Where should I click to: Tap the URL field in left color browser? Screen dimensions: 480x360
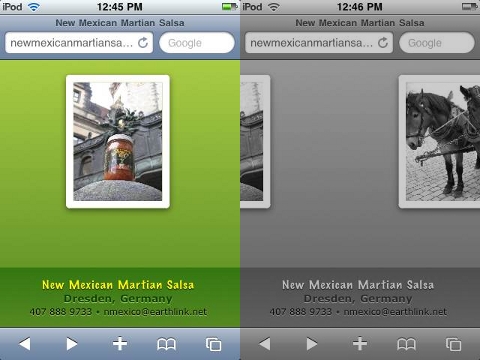click(x=79, y=43)
